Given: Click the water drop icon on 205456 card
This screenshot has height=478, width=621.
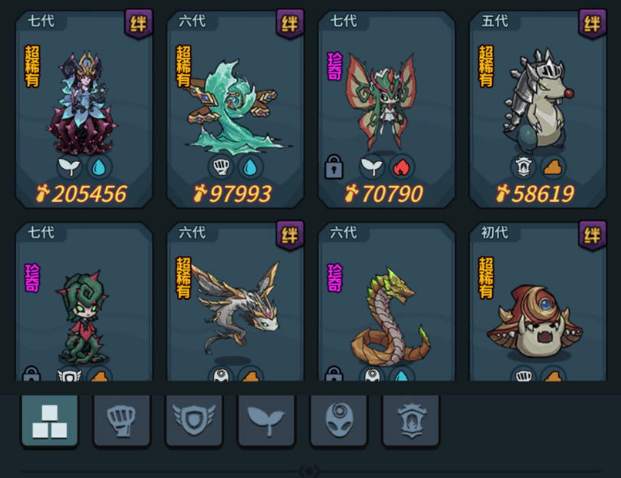Looking at the screenshot, I should pyautogui.click(x=99, y=167).
